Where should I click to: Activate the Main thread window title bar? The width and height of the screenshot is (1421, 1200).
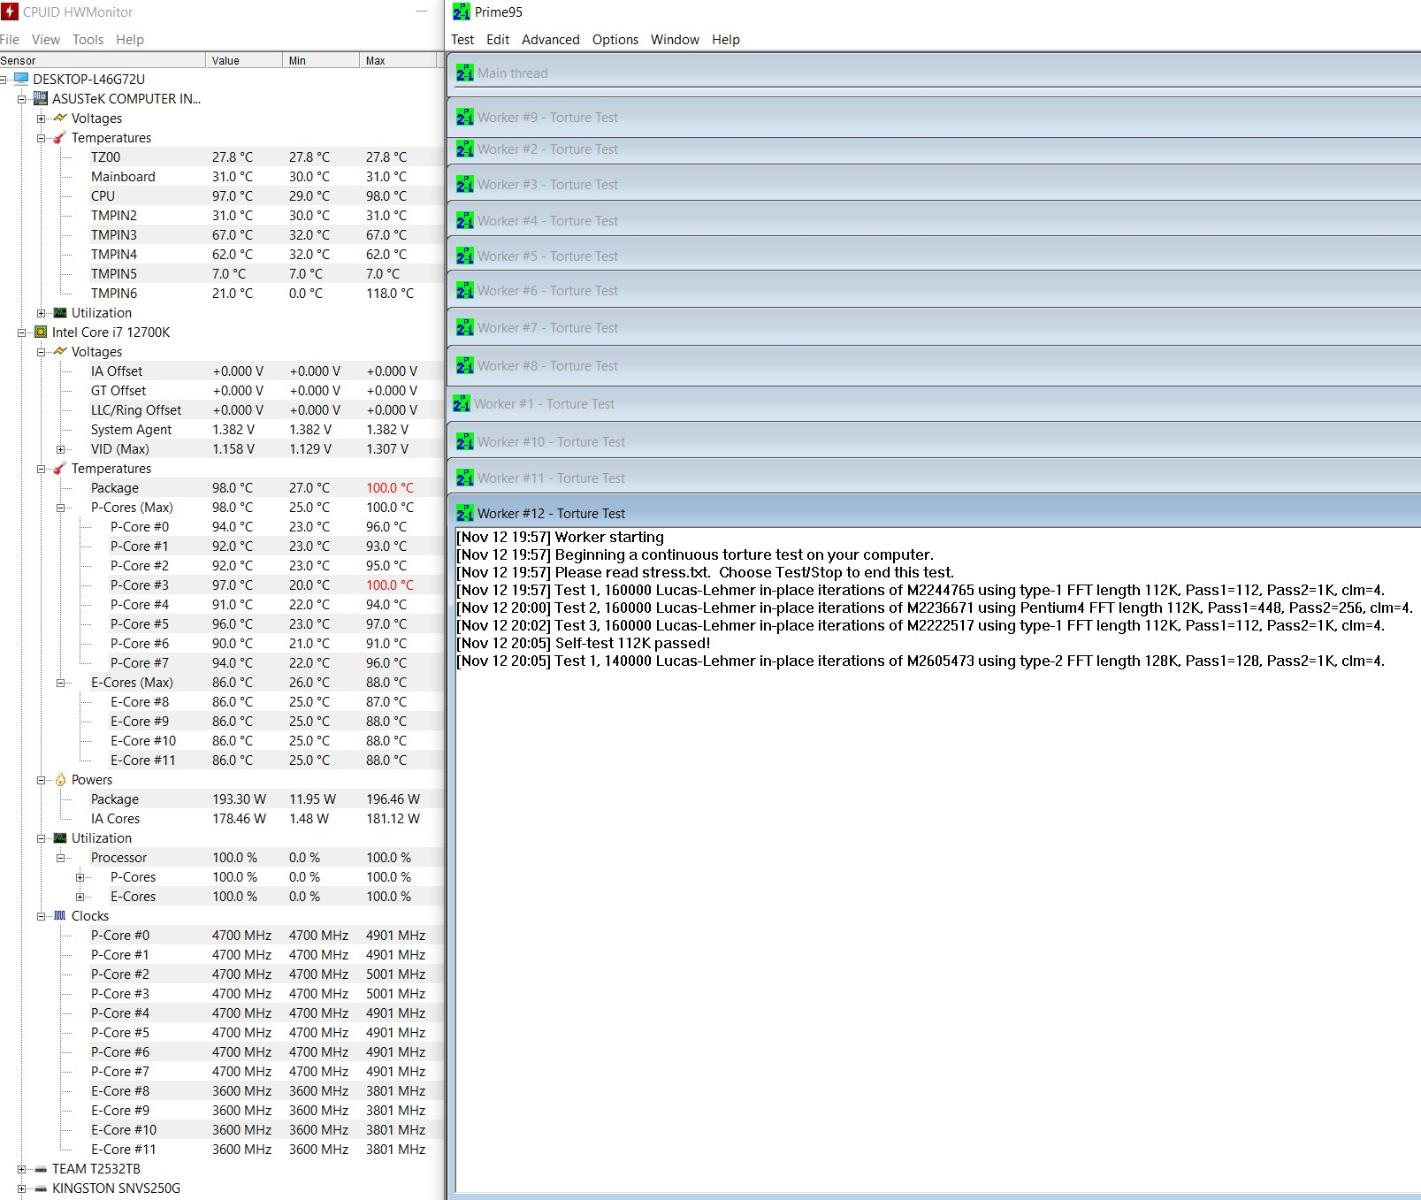[x=935, y=73]
